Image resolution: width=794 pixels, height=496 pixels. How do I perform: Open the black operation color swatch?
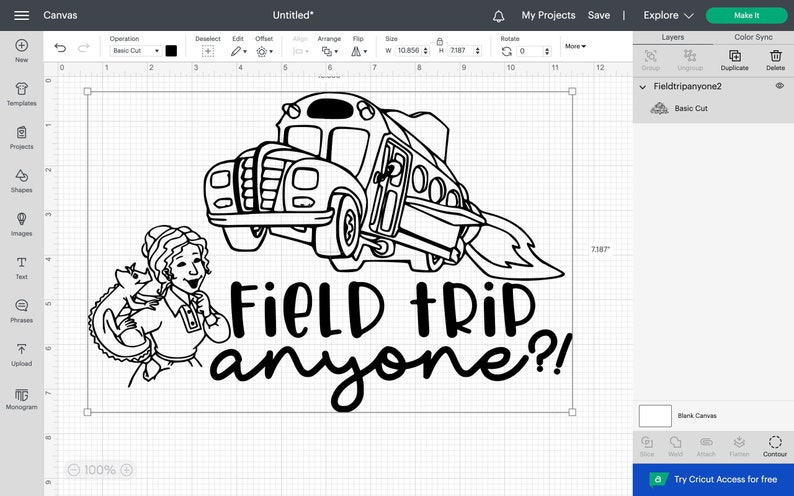(x=171, y=51)
